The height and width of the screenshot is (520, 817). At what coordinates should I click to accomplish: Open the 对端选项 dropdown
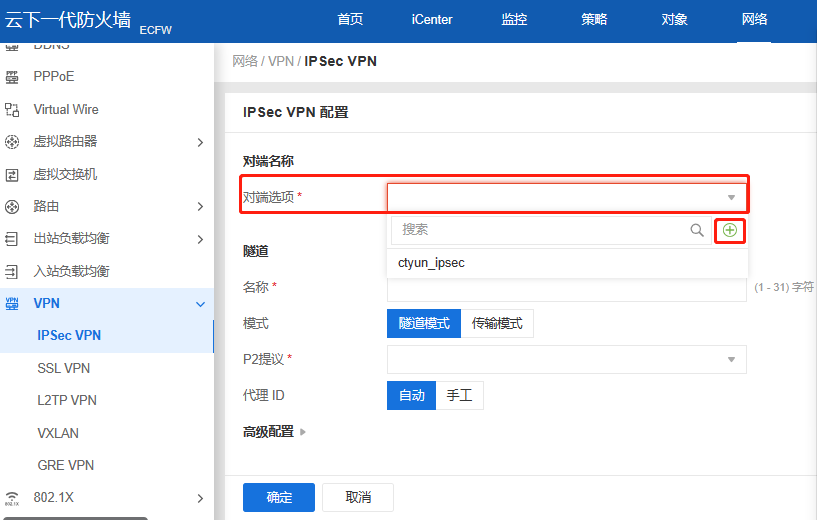pyautogui.click(x=566, y=197)
